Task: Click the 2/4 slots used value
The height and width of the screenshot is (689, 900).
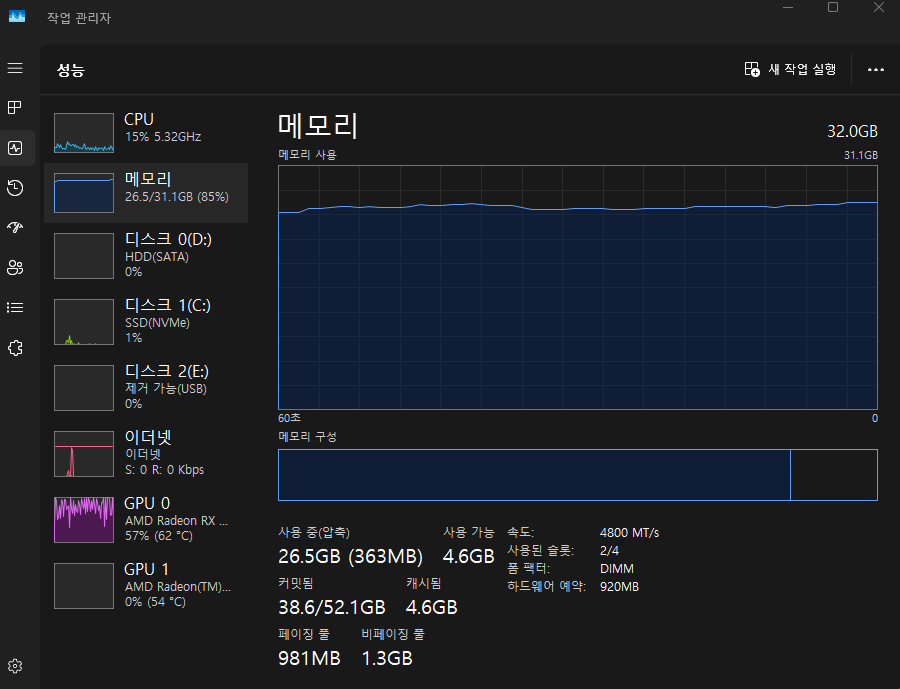Action: click(609, 551)
